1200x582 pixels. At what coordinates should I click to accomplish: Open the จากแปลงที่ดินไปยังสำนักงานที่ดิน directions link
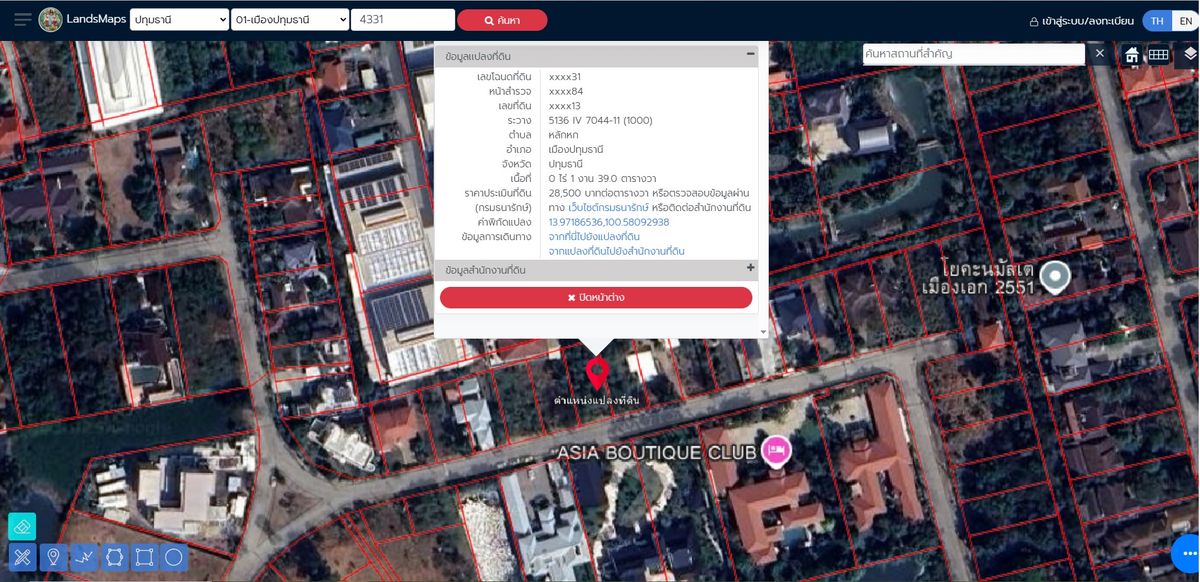(616, 252)
